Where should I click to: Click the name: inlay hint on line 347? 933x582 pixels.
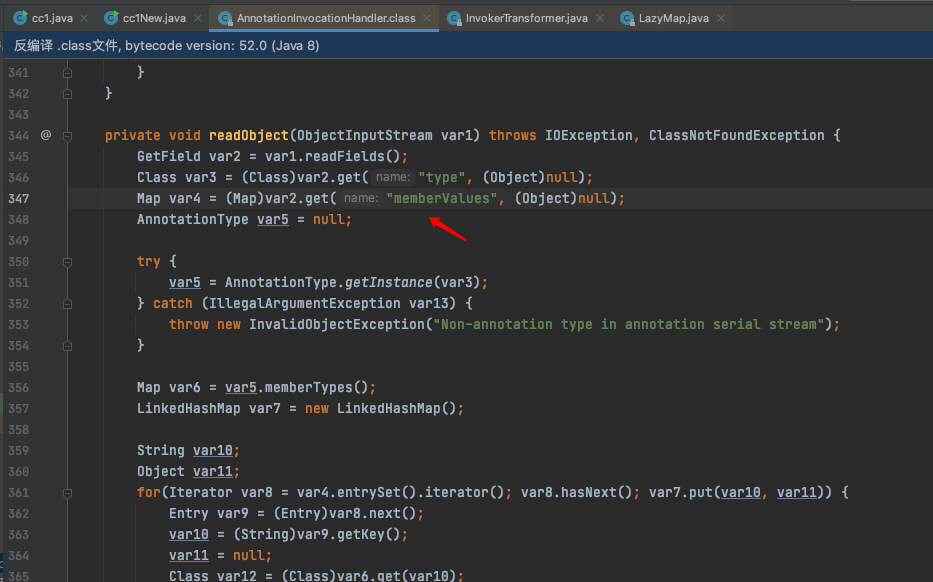[x=361, y=198]
